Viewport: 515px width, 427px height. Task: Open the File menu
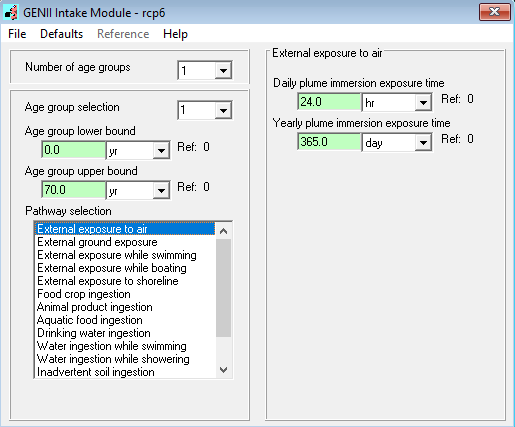click(17, 34)
